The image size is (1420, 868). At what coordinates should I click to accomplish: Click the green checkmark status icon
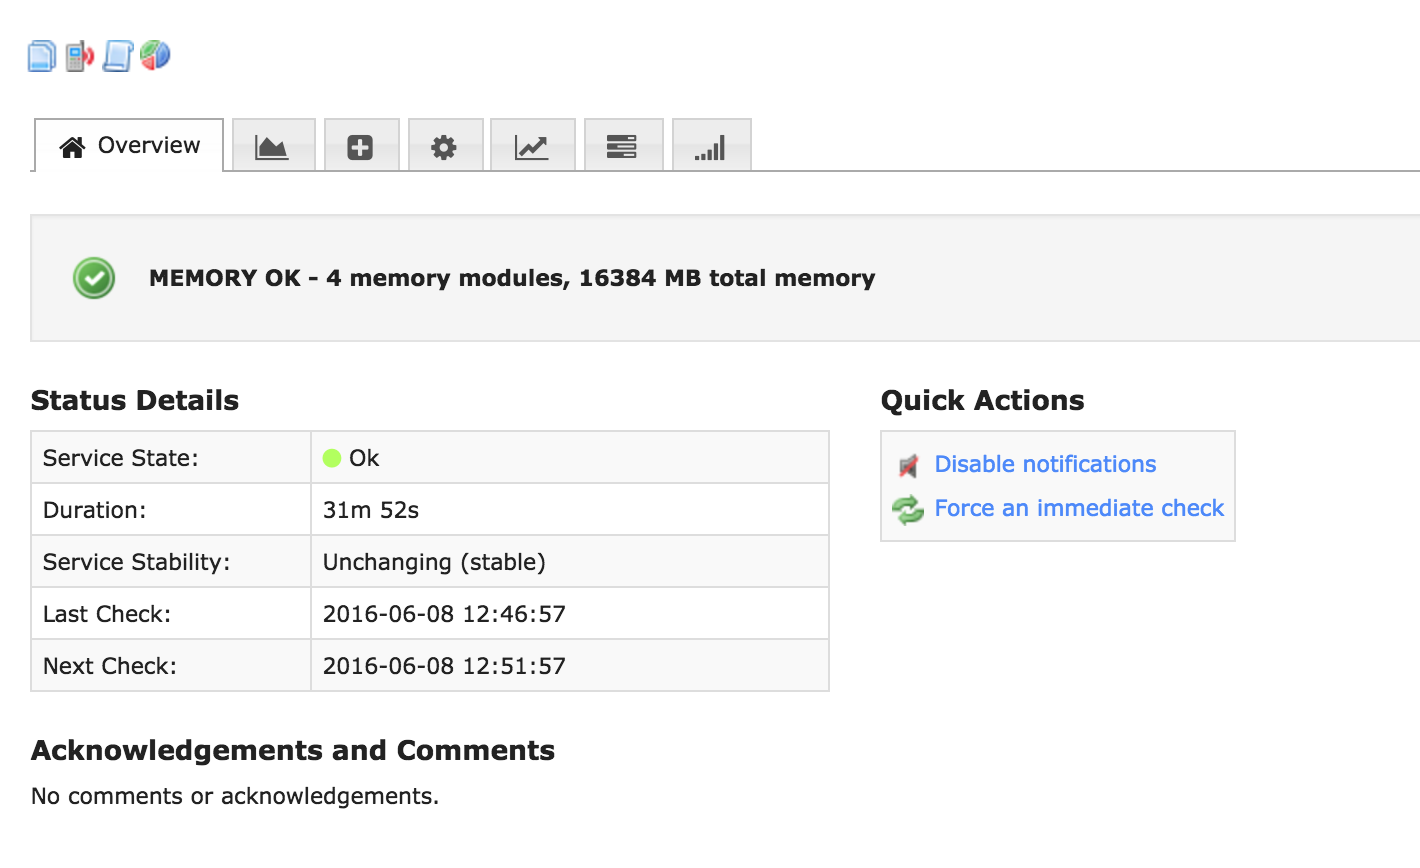pyautogui.click(x=94, y=278)
